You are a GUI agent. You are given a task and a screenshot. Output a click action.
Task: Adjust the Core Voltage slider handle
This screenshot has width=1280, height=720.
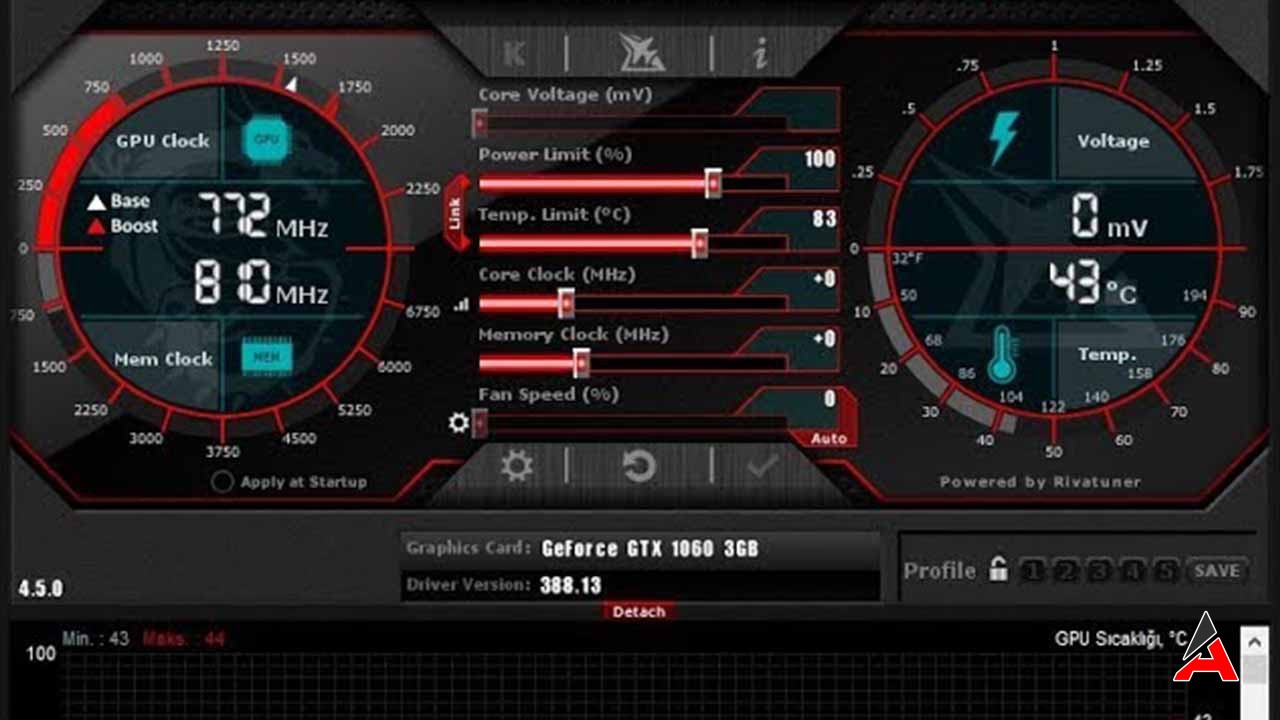(x=480, y=123)
